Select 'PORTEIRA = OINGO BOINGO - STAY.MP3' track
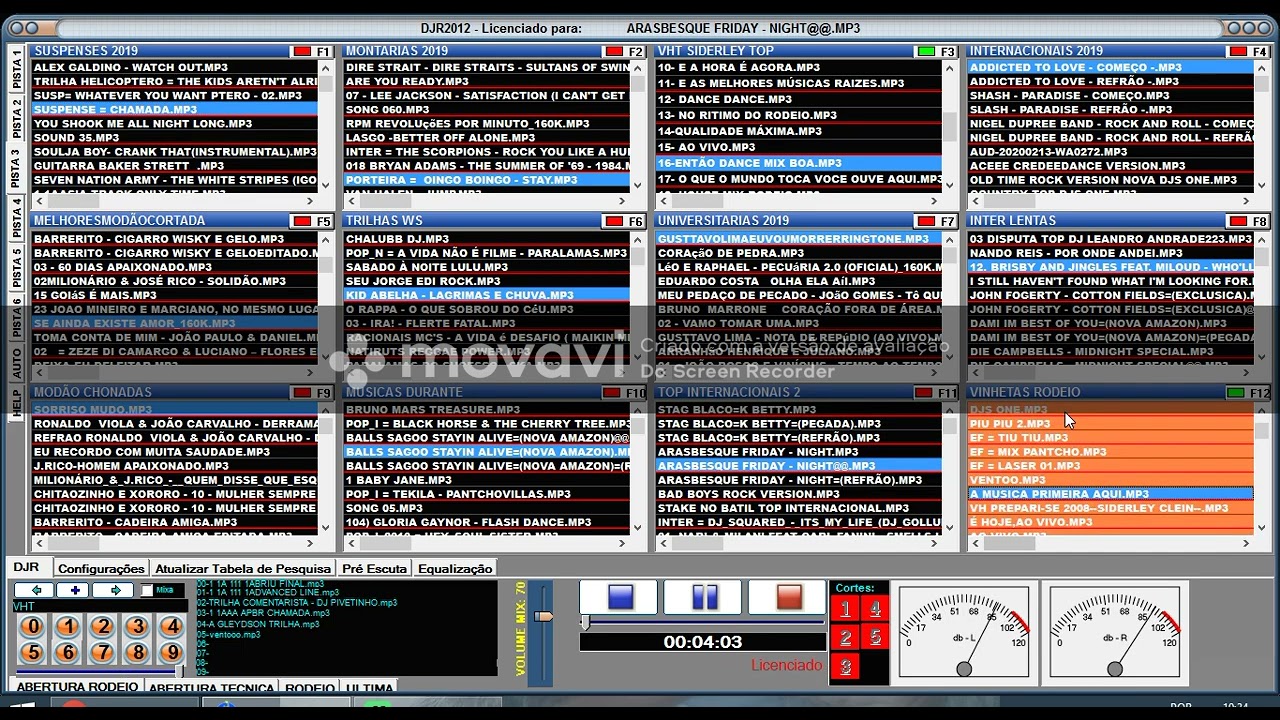This screenshot has width=1280, height=720. 486,180
